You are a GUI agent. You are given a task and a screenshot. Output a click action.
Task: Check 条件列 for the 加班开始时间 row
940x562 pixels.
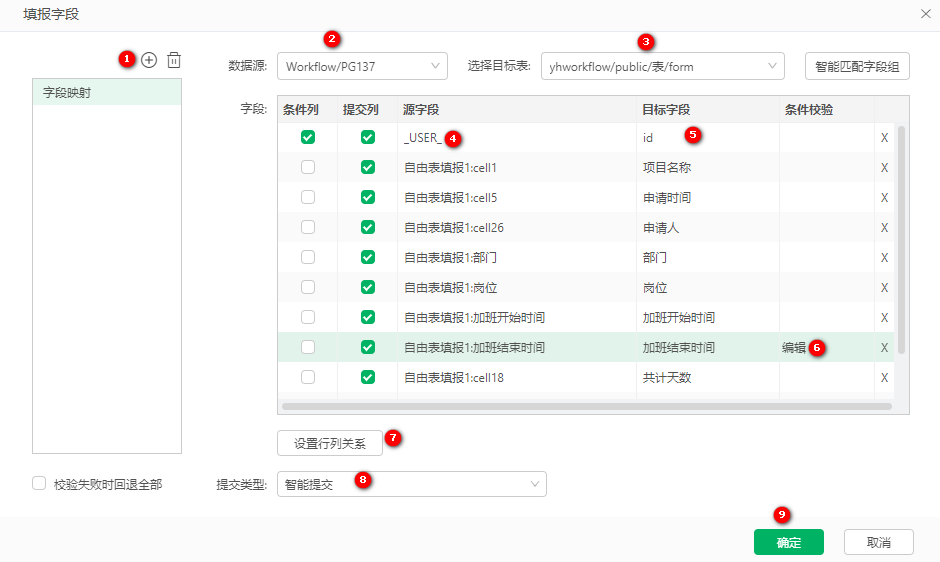point(308,317)
